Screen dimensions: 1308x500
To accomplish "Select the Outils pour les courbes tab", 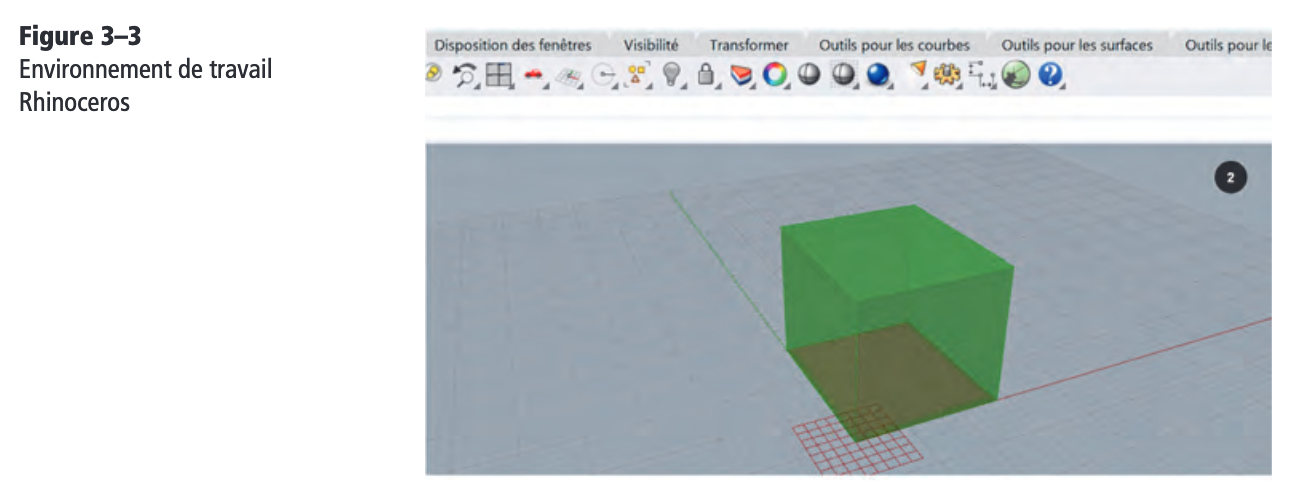I will point(894,45).
